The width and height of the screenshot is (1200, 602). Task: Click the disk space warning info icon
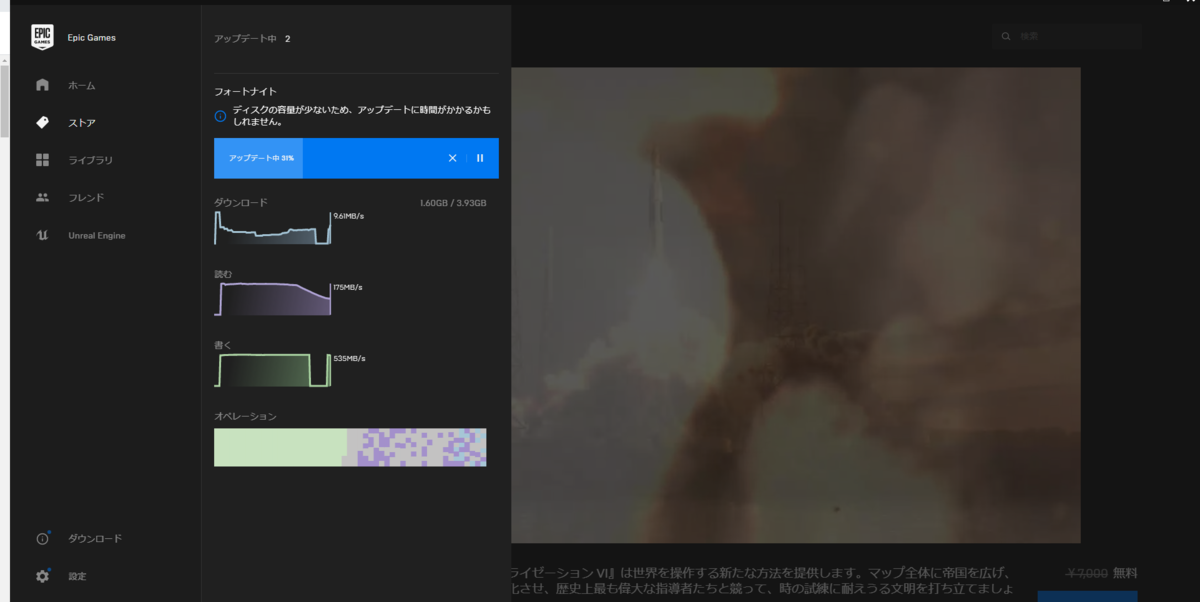[x=220, y=116]
